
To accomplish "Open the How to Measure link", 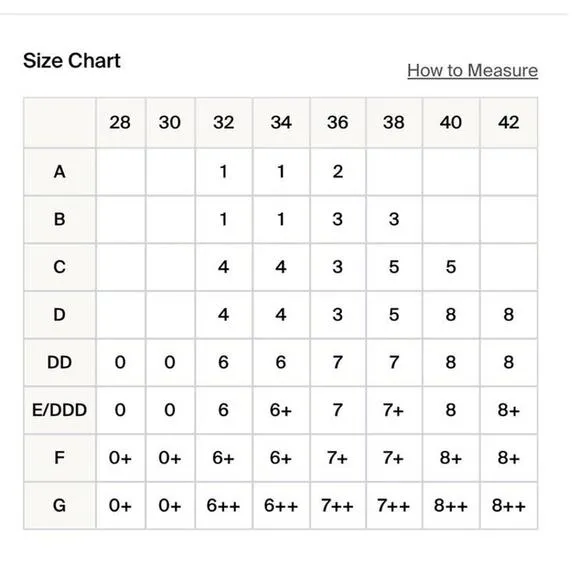I will point(472,70).
